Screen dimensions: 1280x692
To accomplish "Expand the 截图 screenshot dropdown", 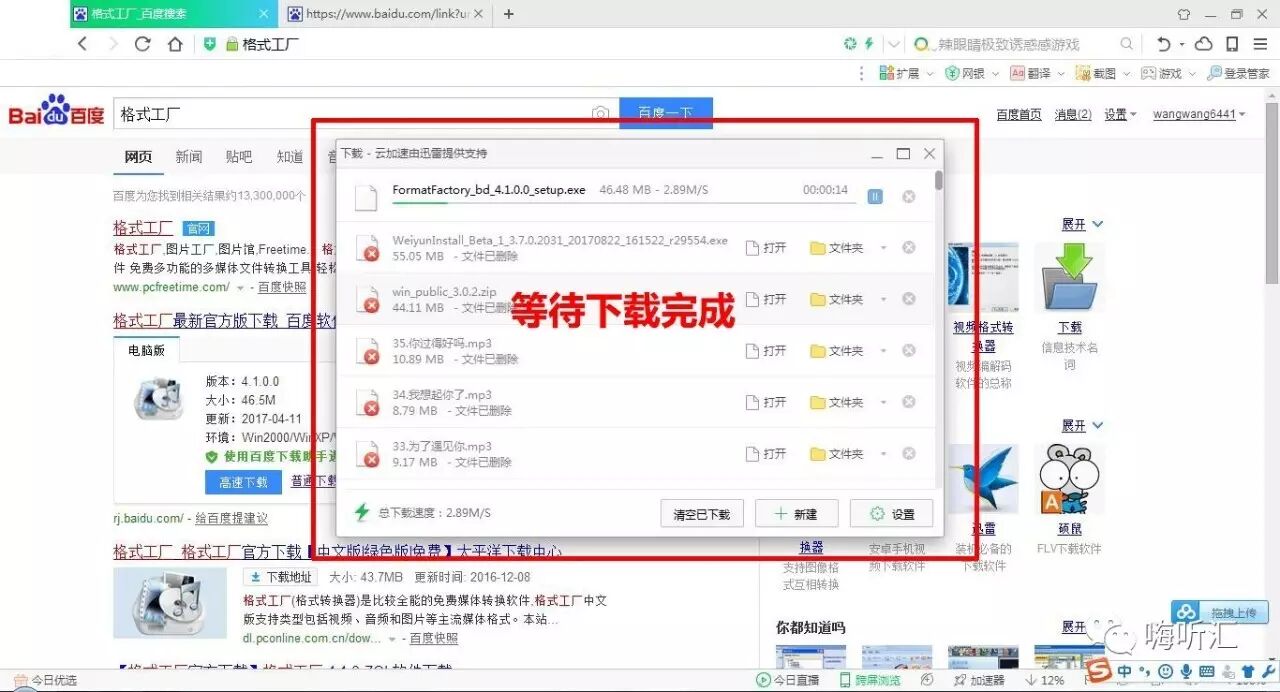I will (1126, 73).
